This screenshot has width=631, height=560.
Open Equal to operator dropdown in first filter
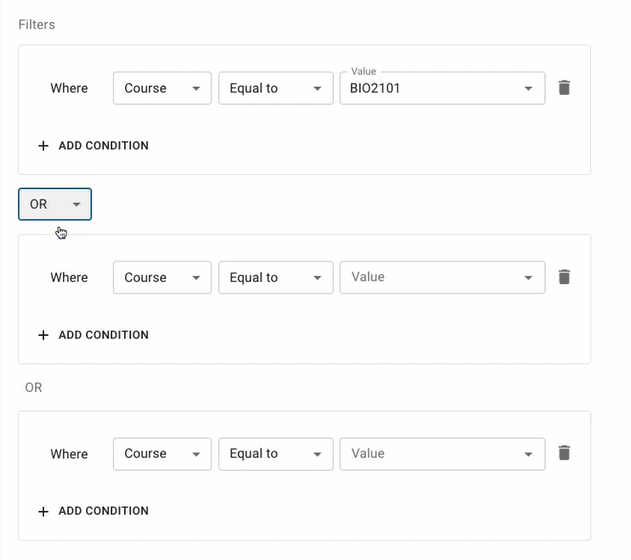276,88
